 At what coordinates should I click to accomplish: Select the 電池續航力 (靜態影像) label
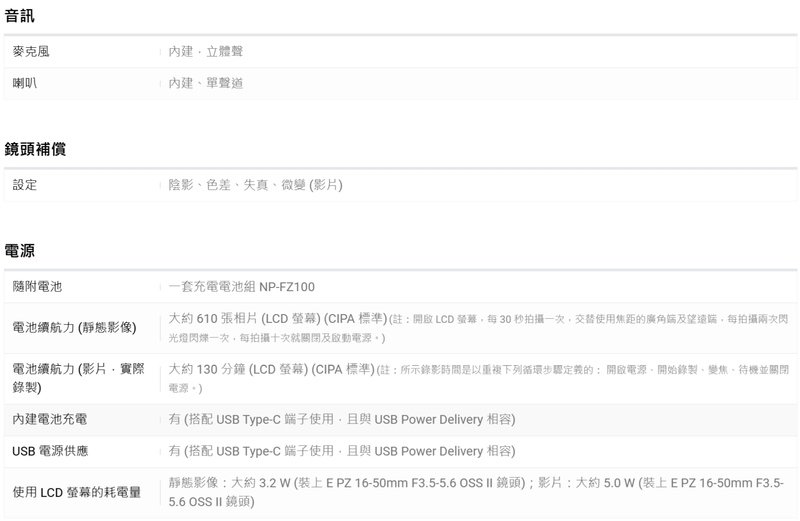(74, 328)
